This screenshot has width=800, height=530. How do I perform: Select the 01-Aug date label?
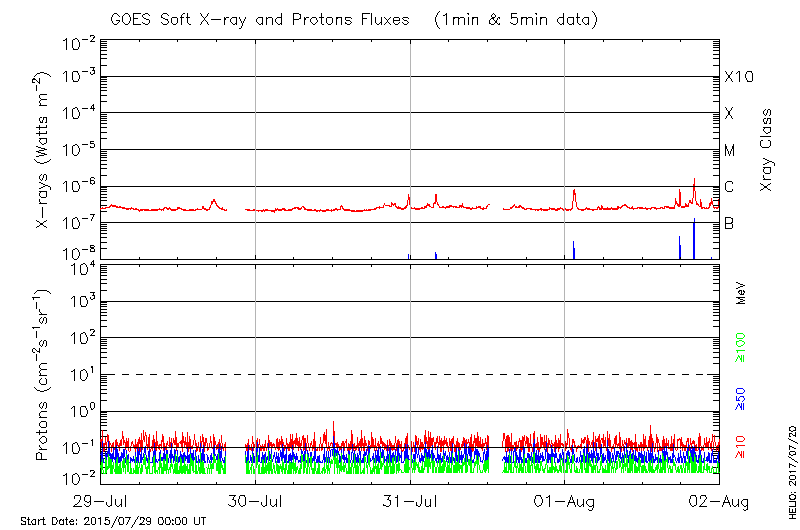point(565,499)
